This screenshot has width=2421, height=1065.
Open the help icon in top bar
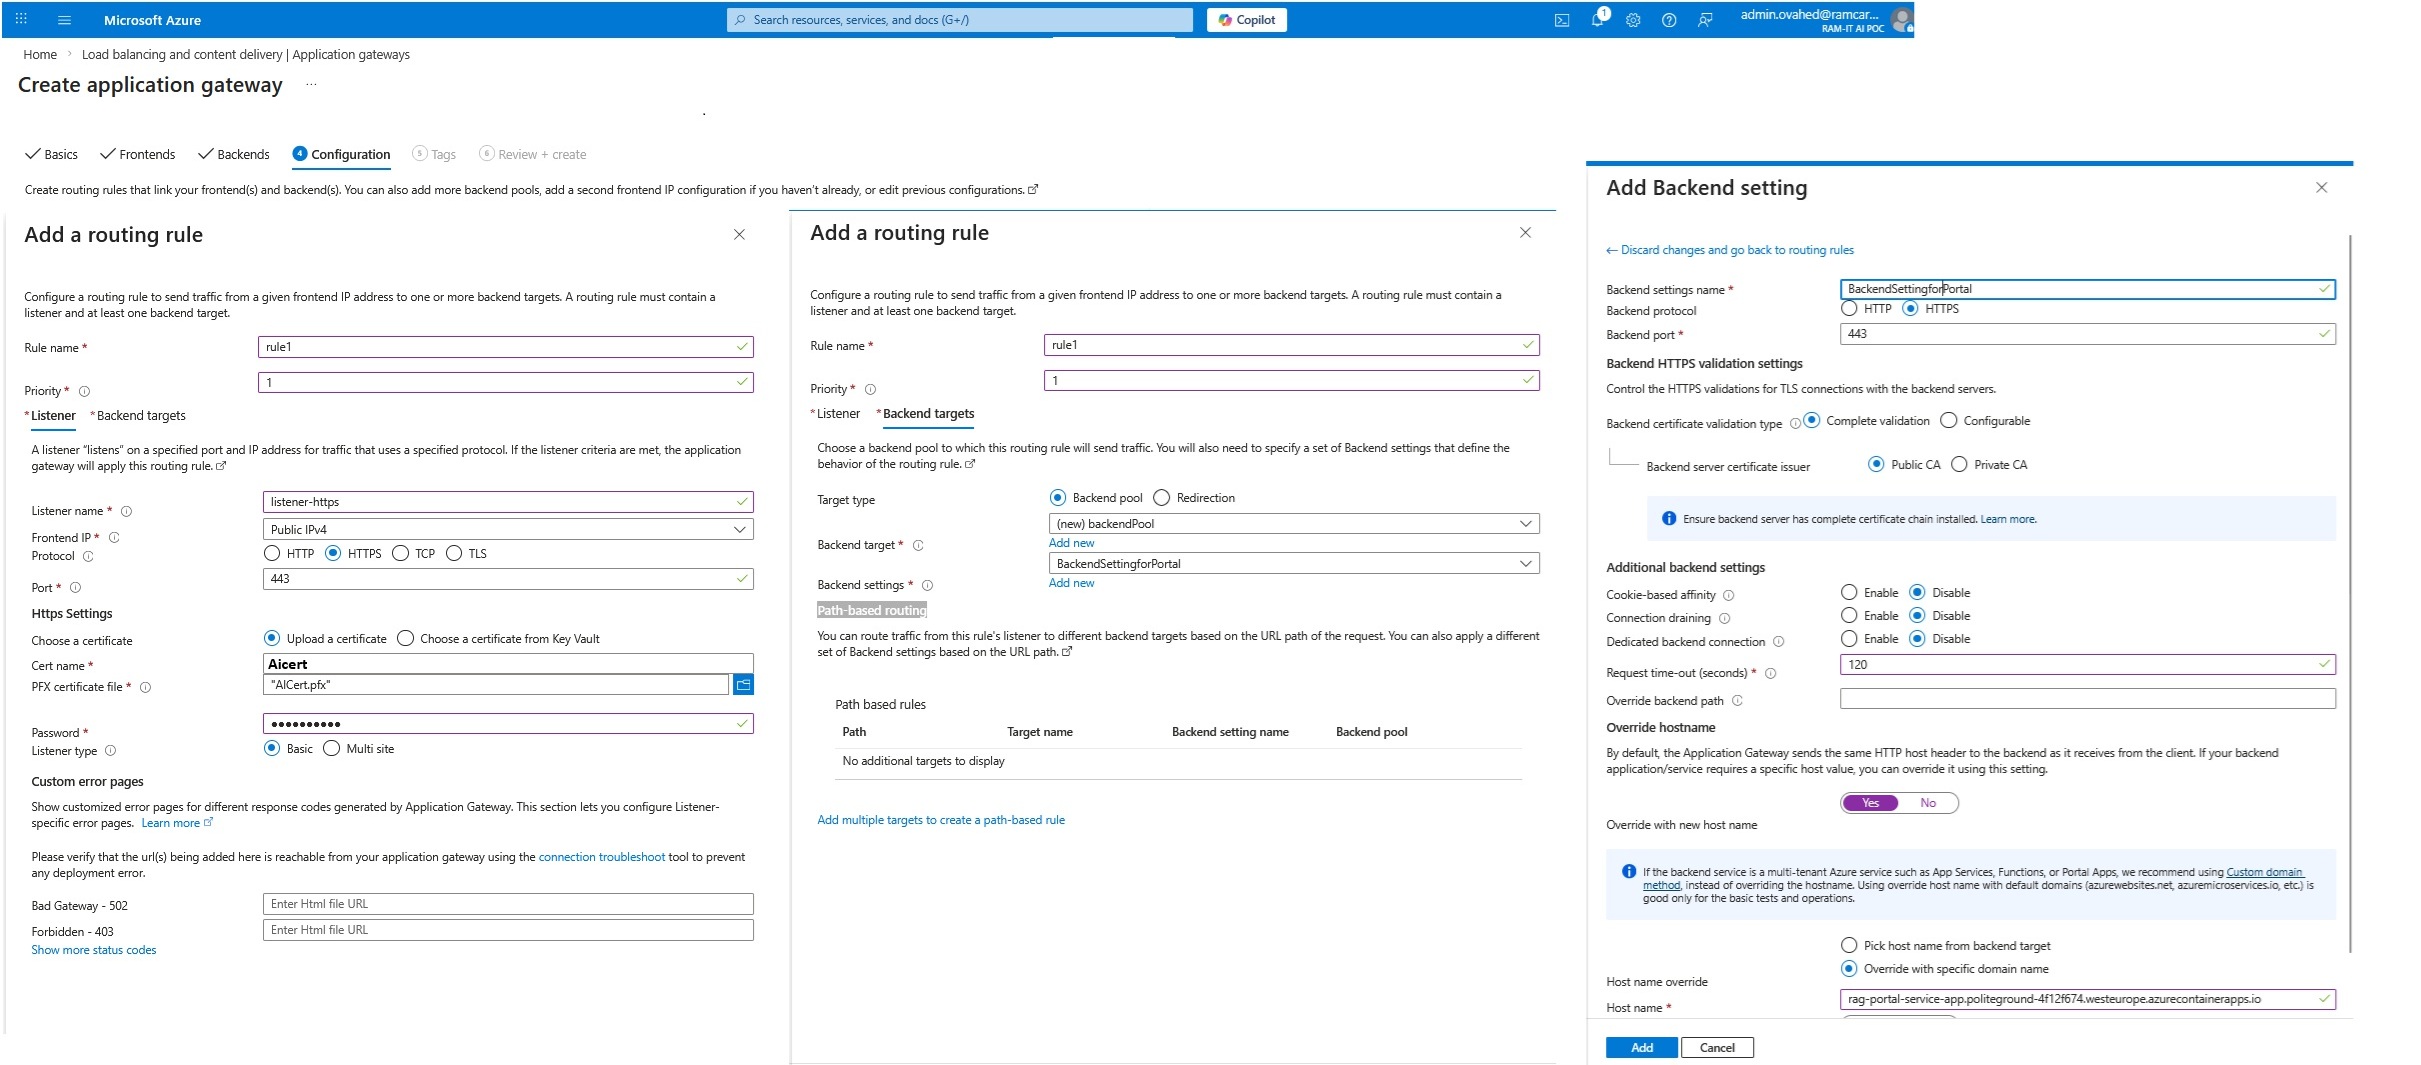point(1669,19)
